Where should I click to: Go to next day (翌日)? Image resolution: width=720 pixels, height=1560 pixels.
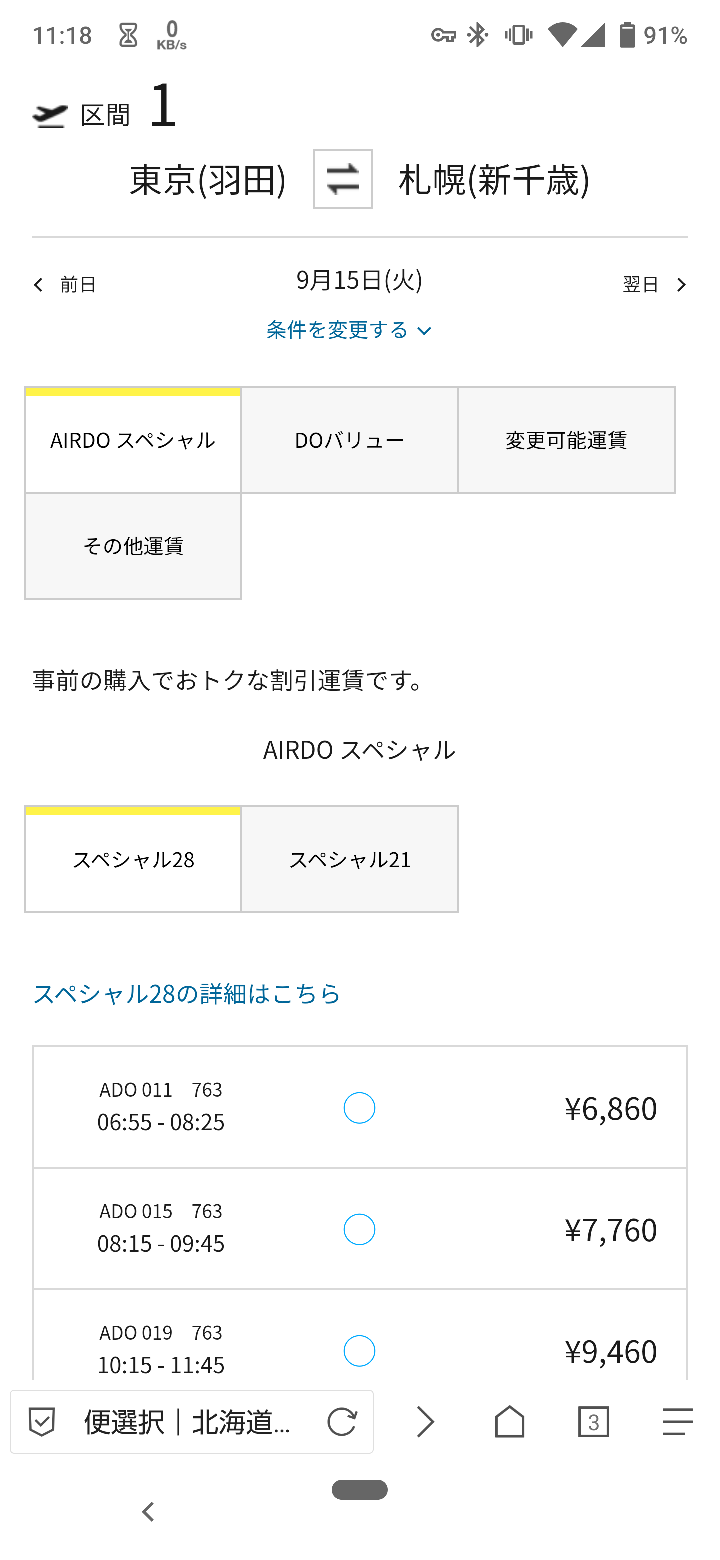[655, 285]
